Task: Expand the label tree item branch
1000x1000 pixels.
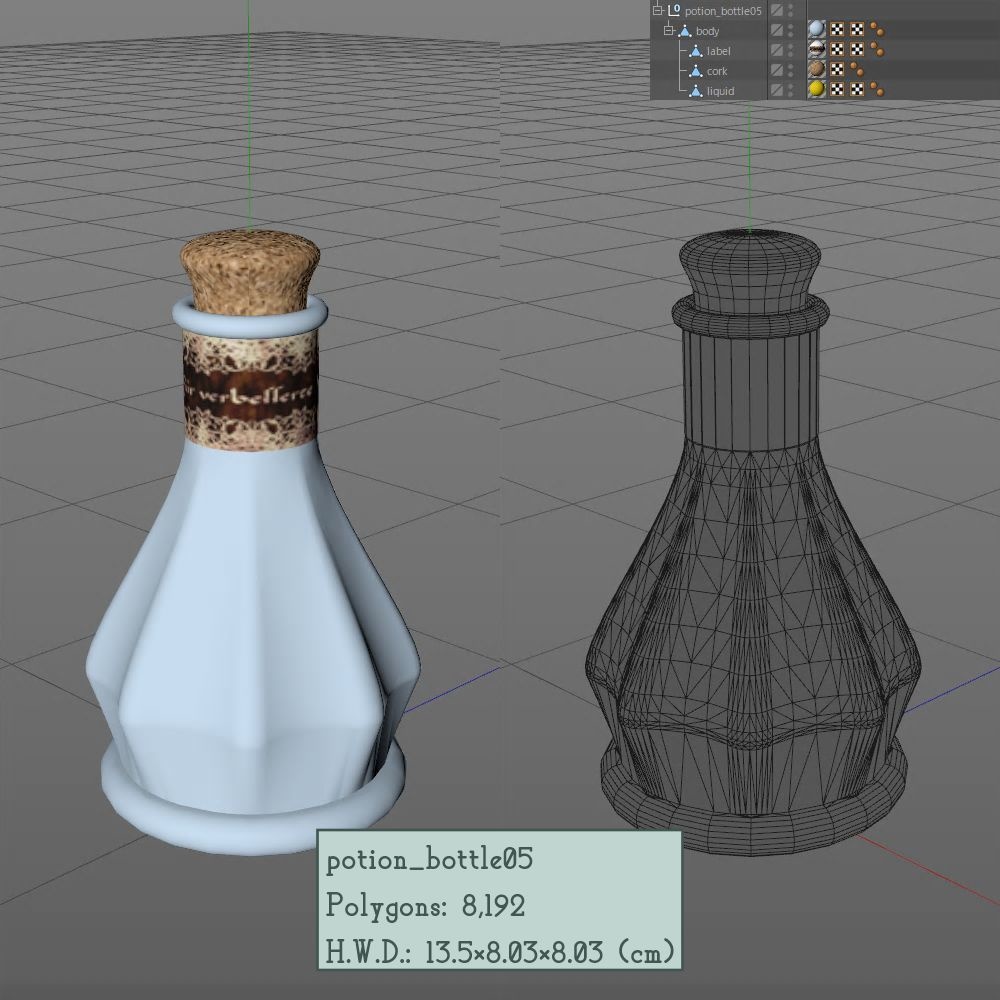Action: tap(682, 51)
